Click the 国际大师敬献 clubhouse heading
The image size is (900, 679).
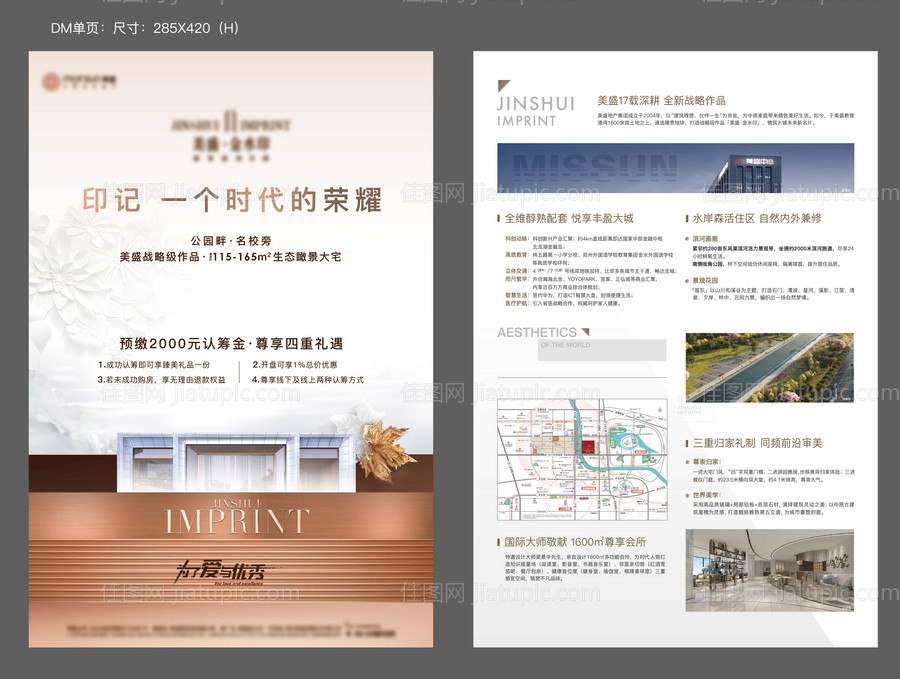569,542
